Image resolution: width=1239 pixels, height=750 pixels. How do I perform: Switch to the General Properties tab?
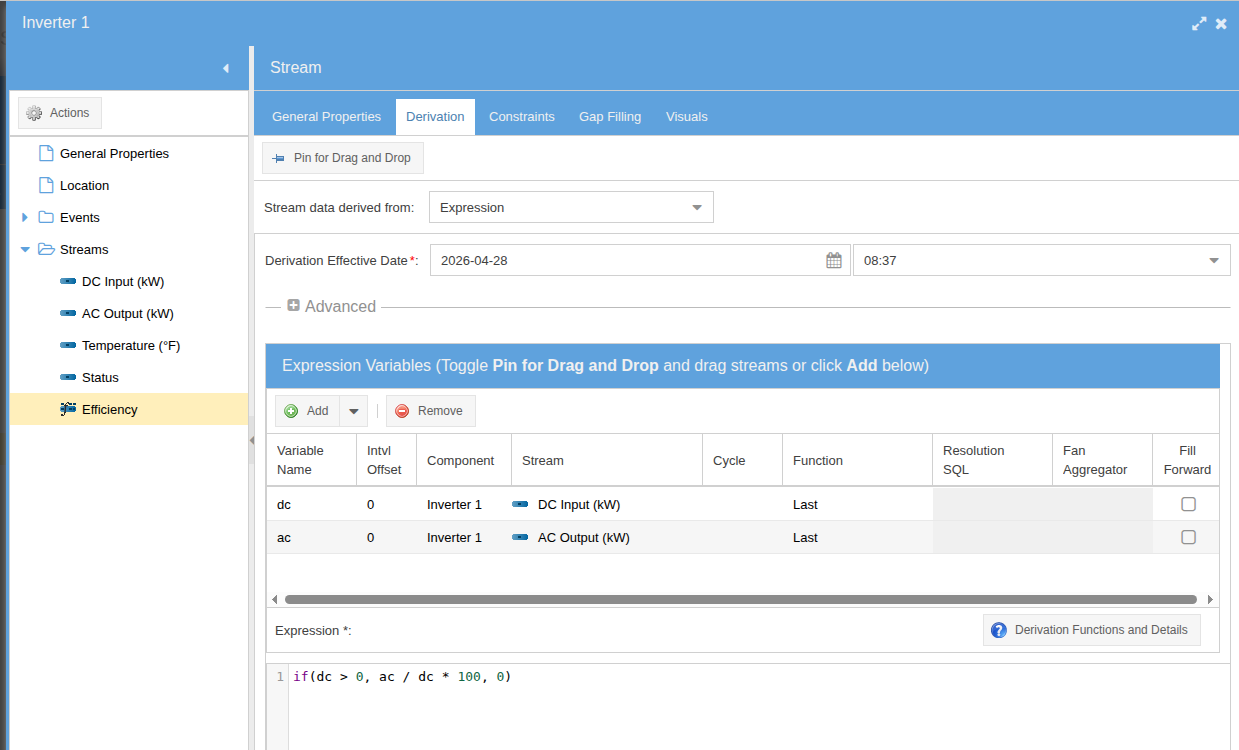pyautogui.click(x=326, y=117)
